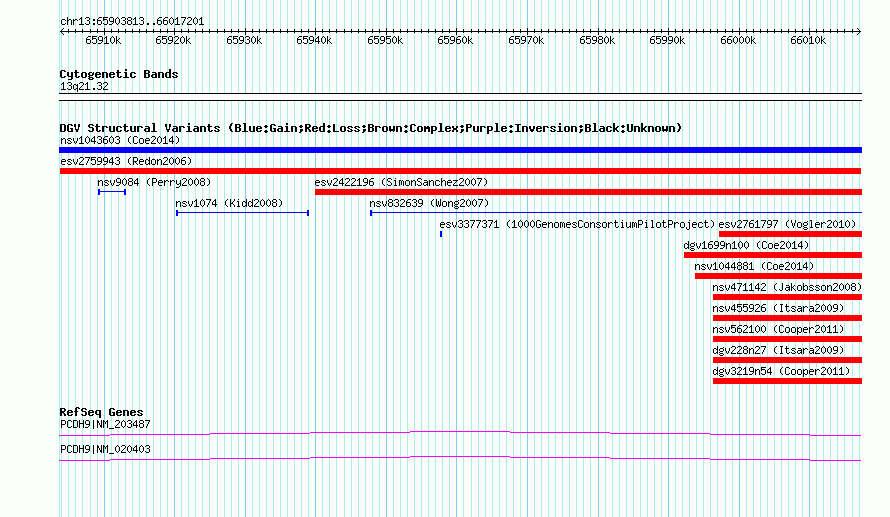Select the red nsv562100 loss bar

(787, 339)
